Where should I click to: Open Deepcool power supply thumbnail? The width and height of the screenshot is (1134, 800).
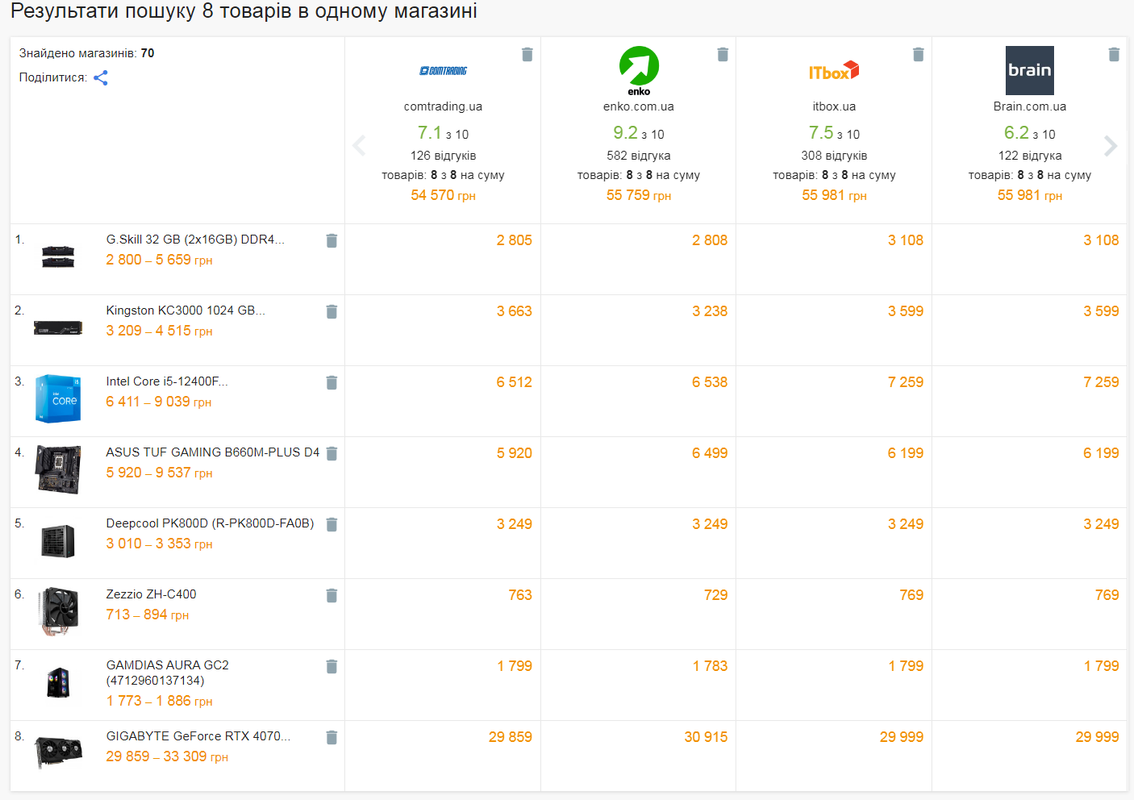click(58, 540)
